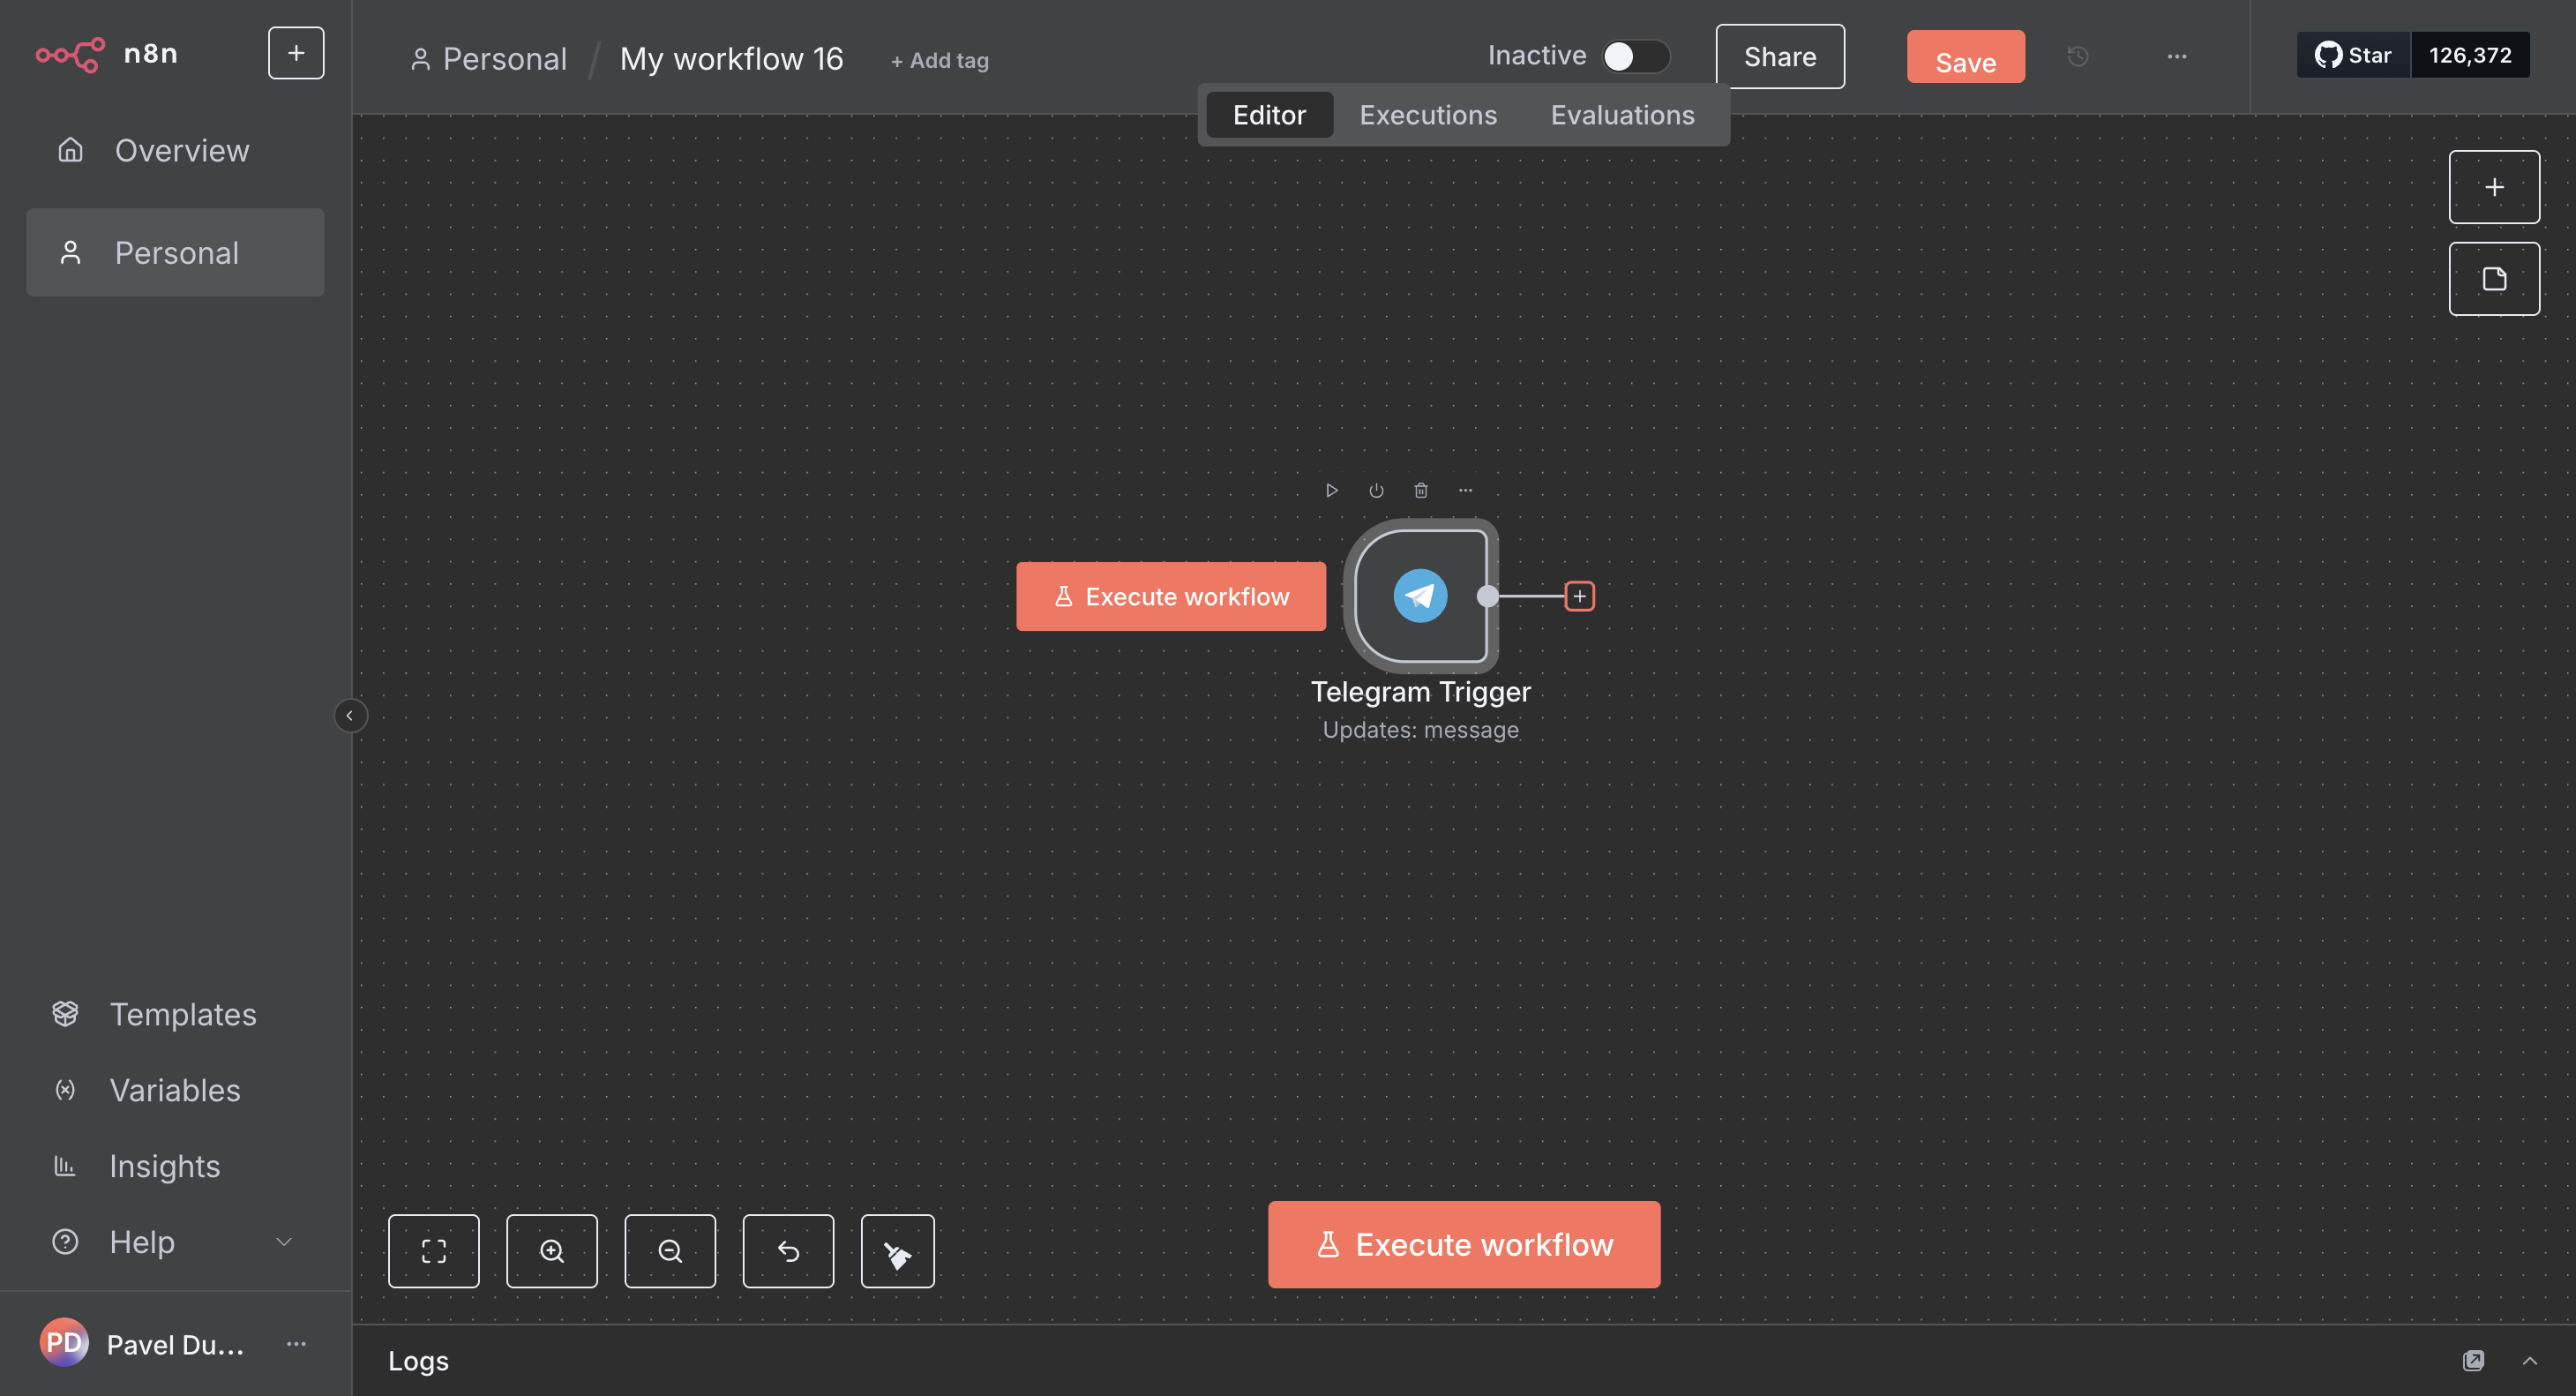Switch to the Executions tab

coord(1427,115)
